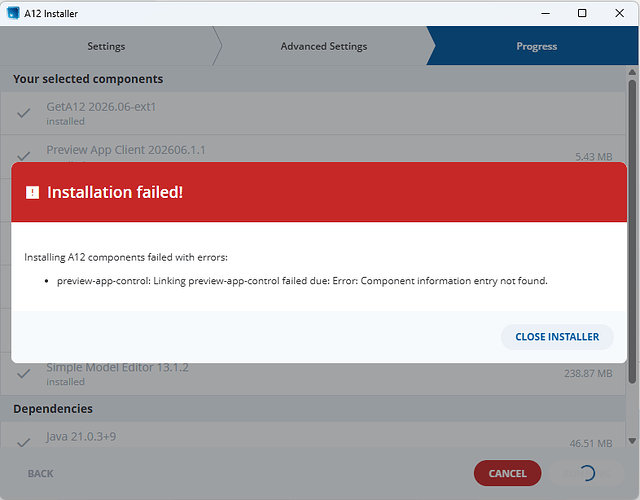Select the Simple Model Editor 13.1.2 row
640x500 pixels.
tap(313, 373)
